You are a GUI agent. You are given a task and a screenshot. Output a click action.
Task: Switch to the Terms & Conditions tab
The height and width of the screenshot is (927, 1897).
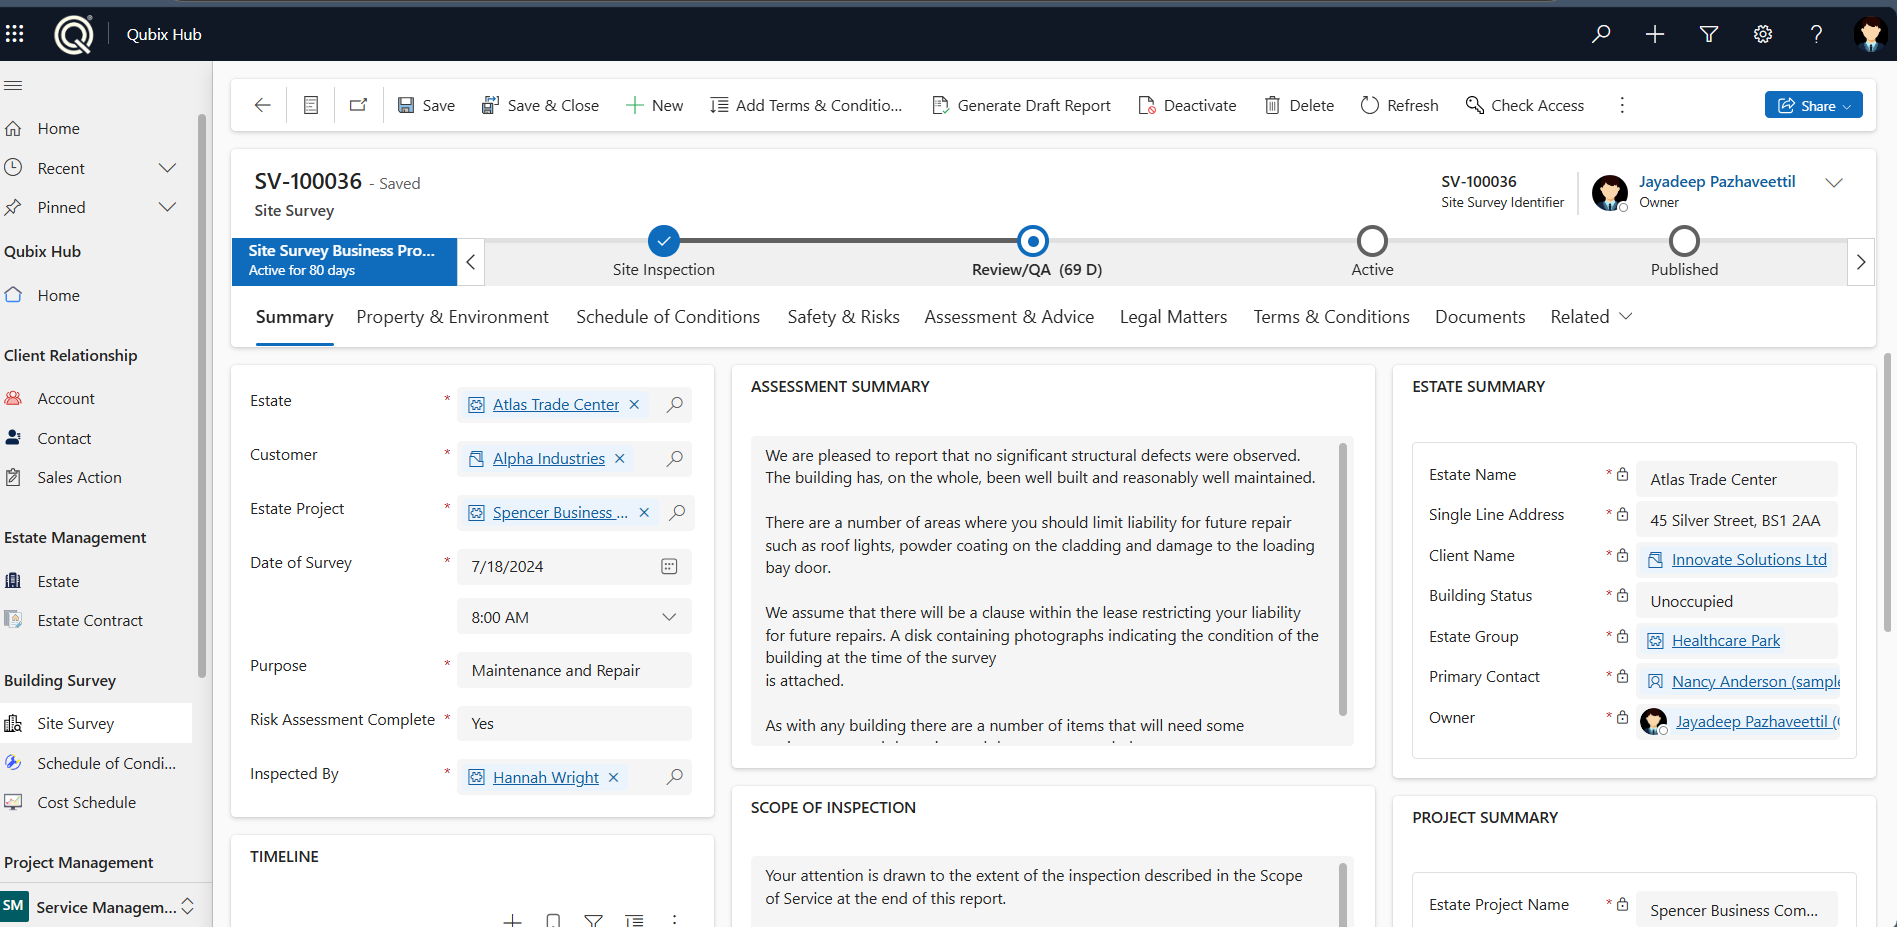click(x=1331, y=316)
